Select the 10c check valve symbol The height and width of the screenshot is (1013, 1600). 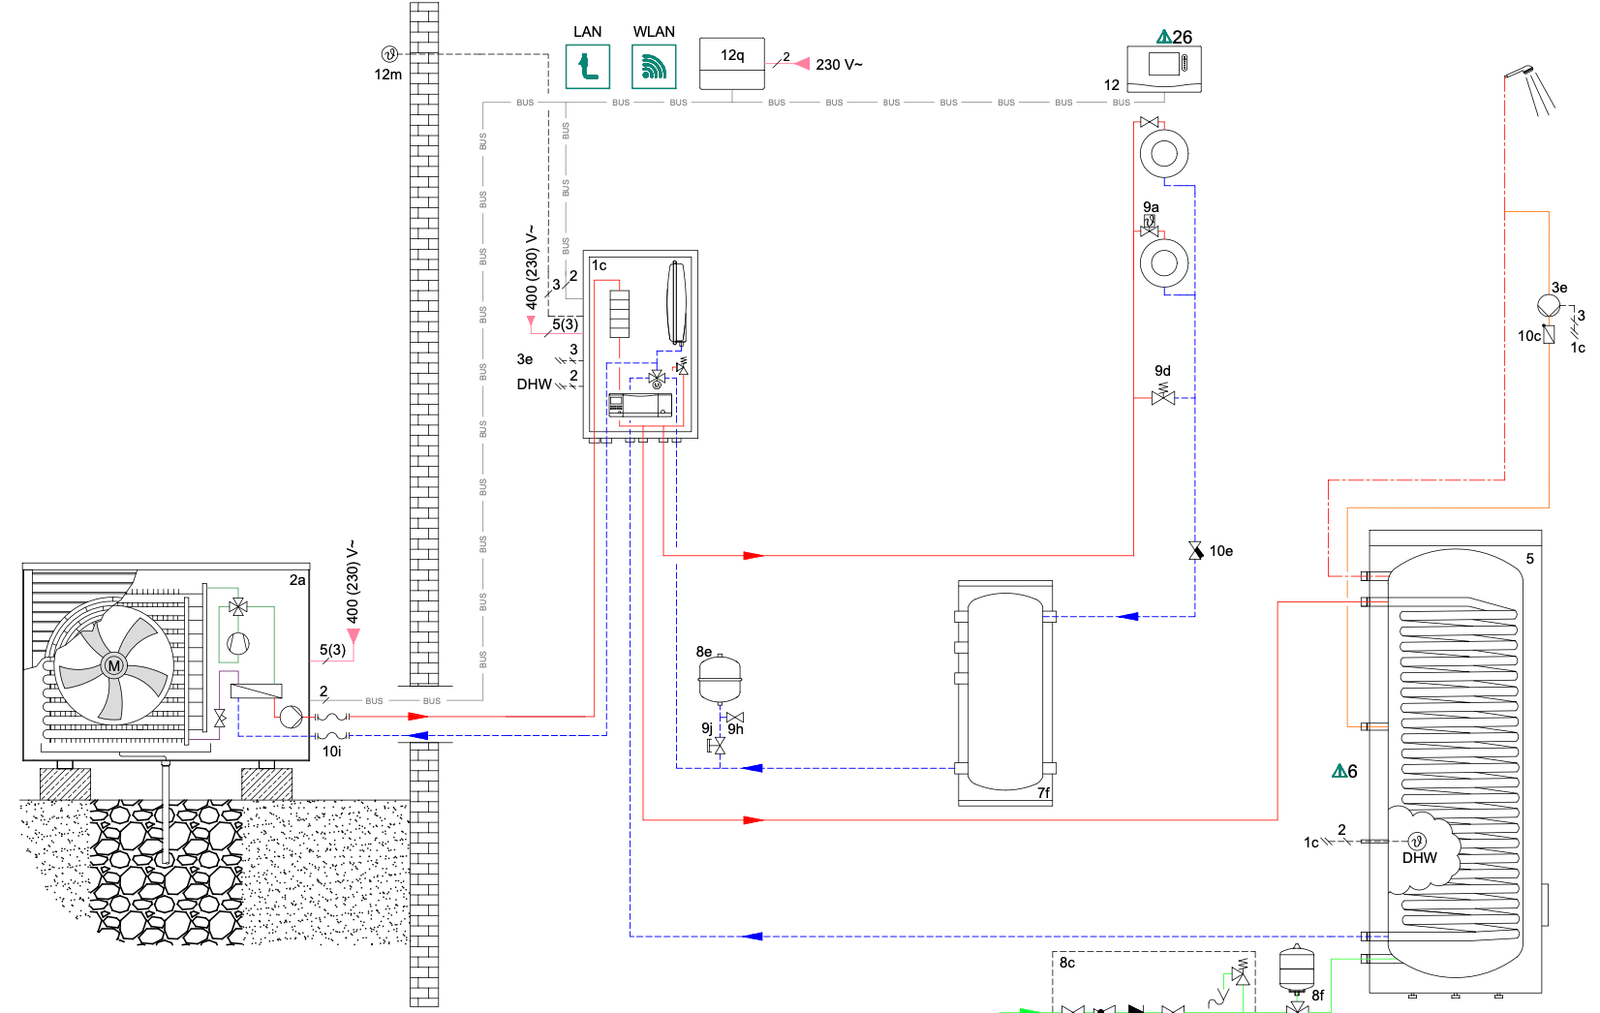1549,335
